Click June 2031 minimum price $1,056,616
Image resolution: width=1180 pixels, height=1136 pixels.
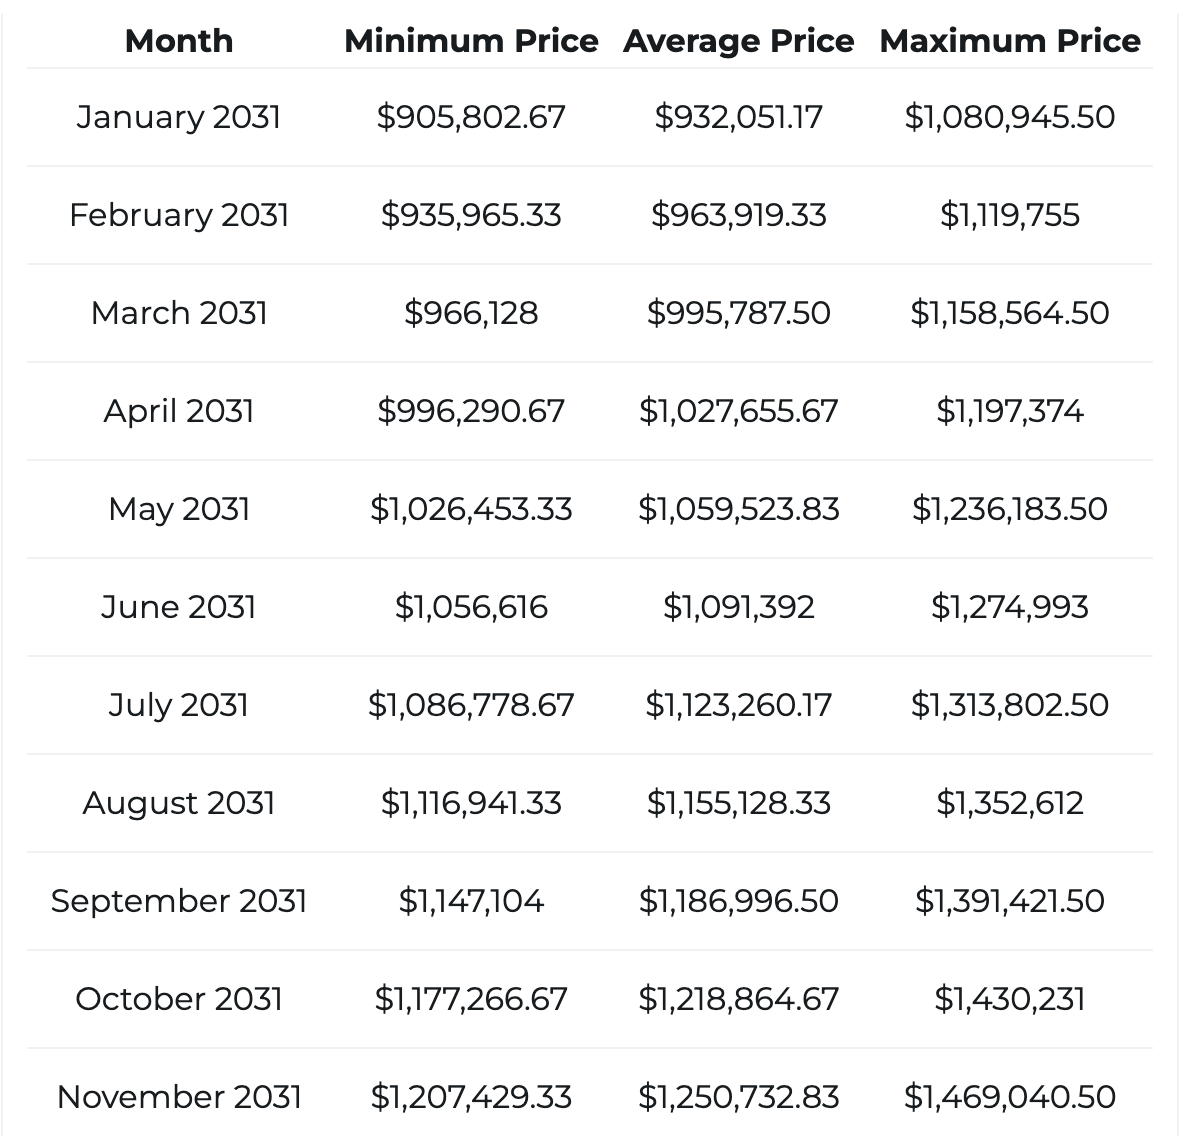[x=471, y=607]
